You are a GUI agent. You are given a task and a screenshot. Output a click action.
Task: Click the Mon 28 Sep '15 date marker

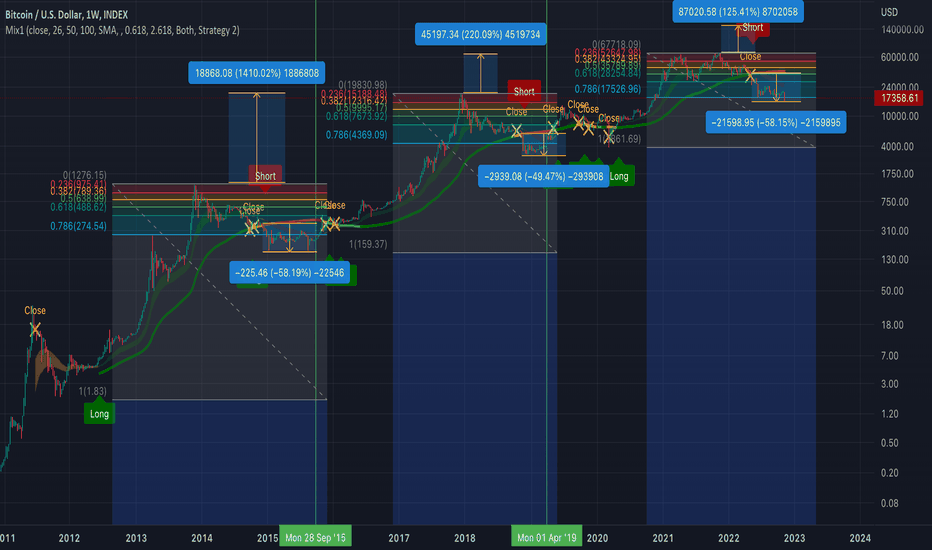click(x=315, y=538)
